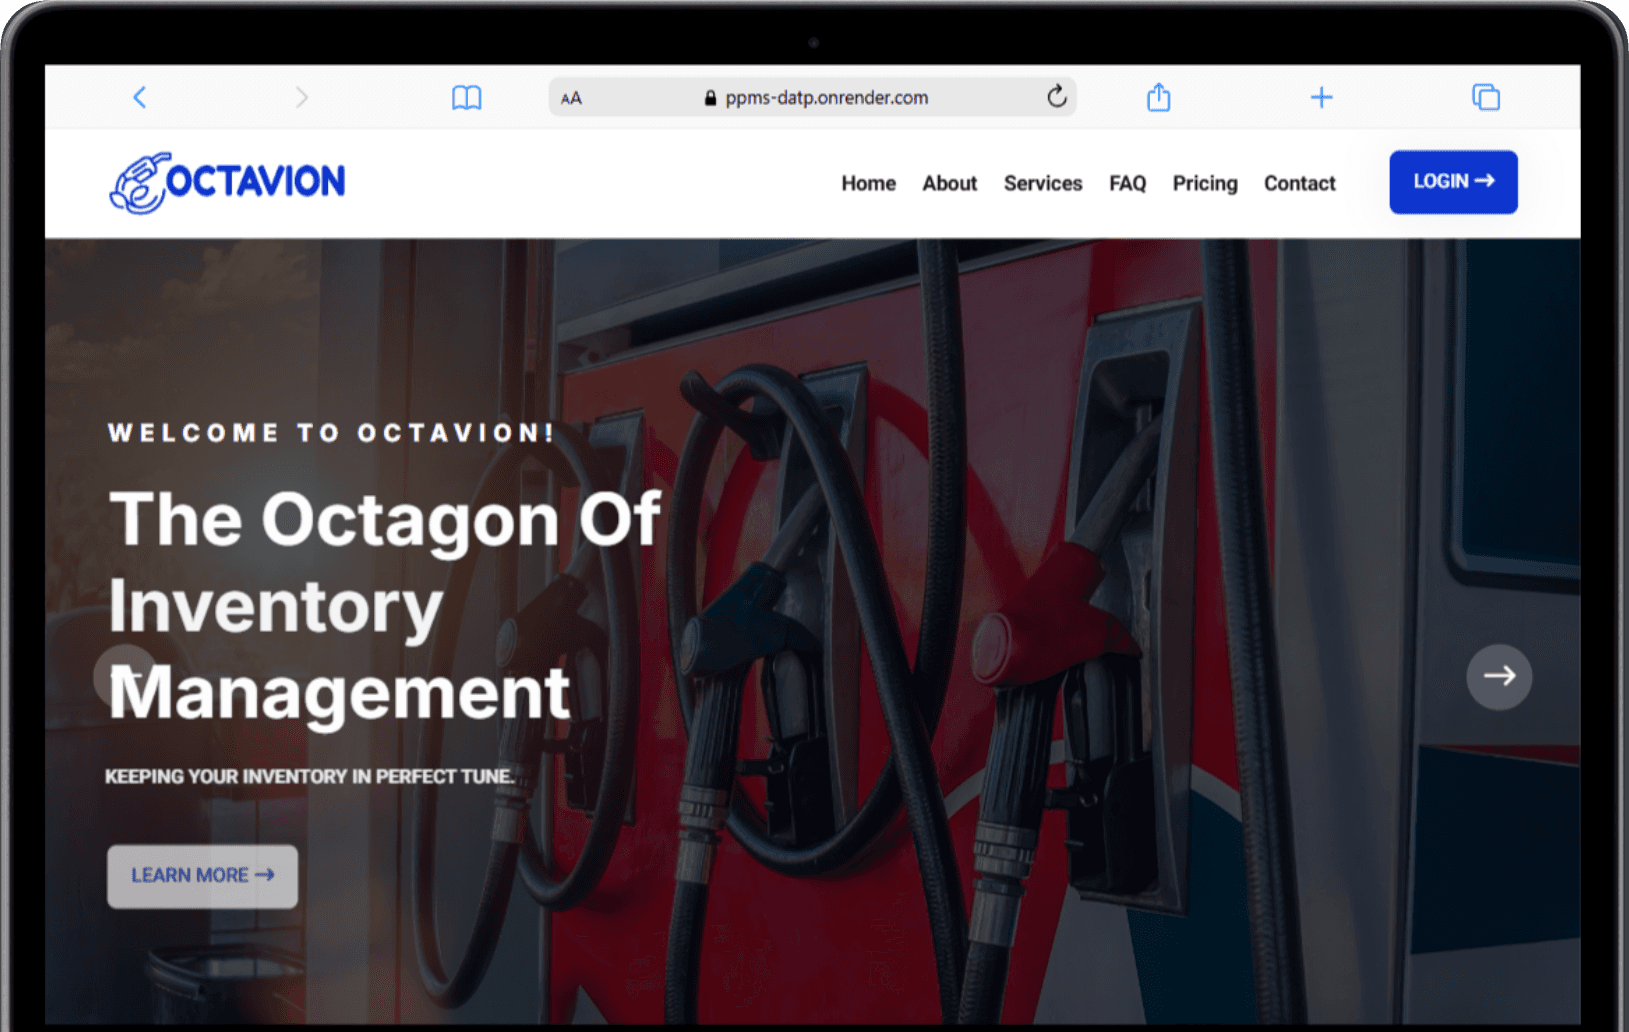
Task: Open the Safari bookmarks sidebar
Action: [465, 96]
